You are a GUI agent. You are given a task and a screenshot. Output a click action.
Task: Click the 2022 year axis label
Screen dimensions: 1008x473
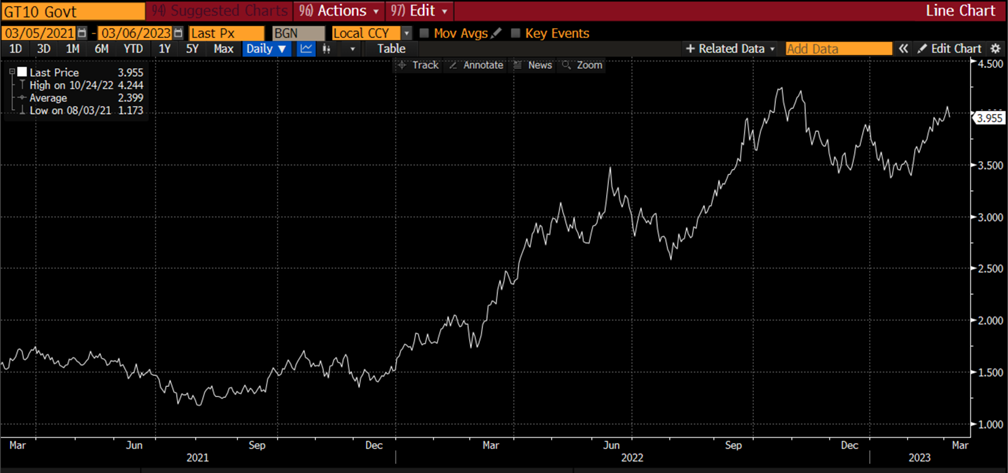632,458
